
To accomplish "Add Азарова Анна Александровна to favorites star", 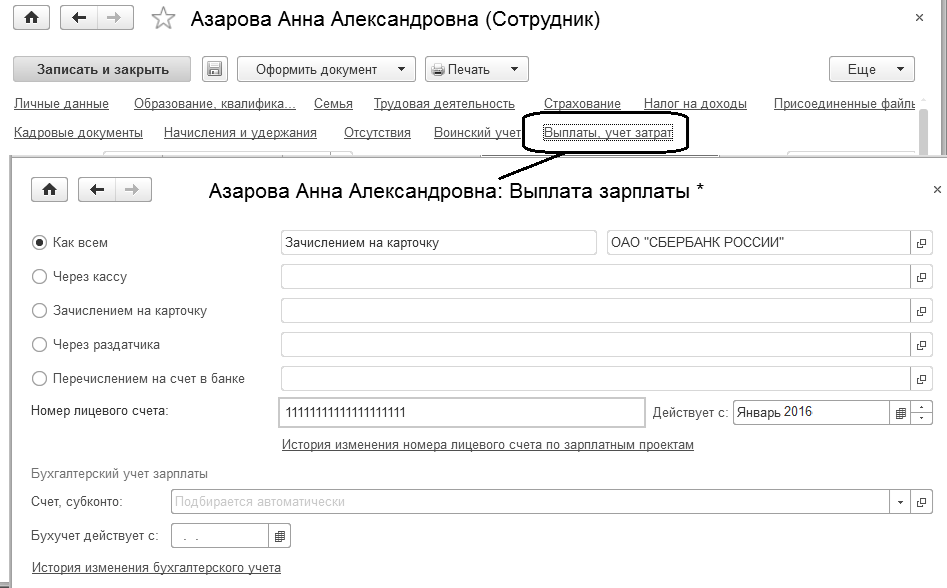I will click(162, 19).
